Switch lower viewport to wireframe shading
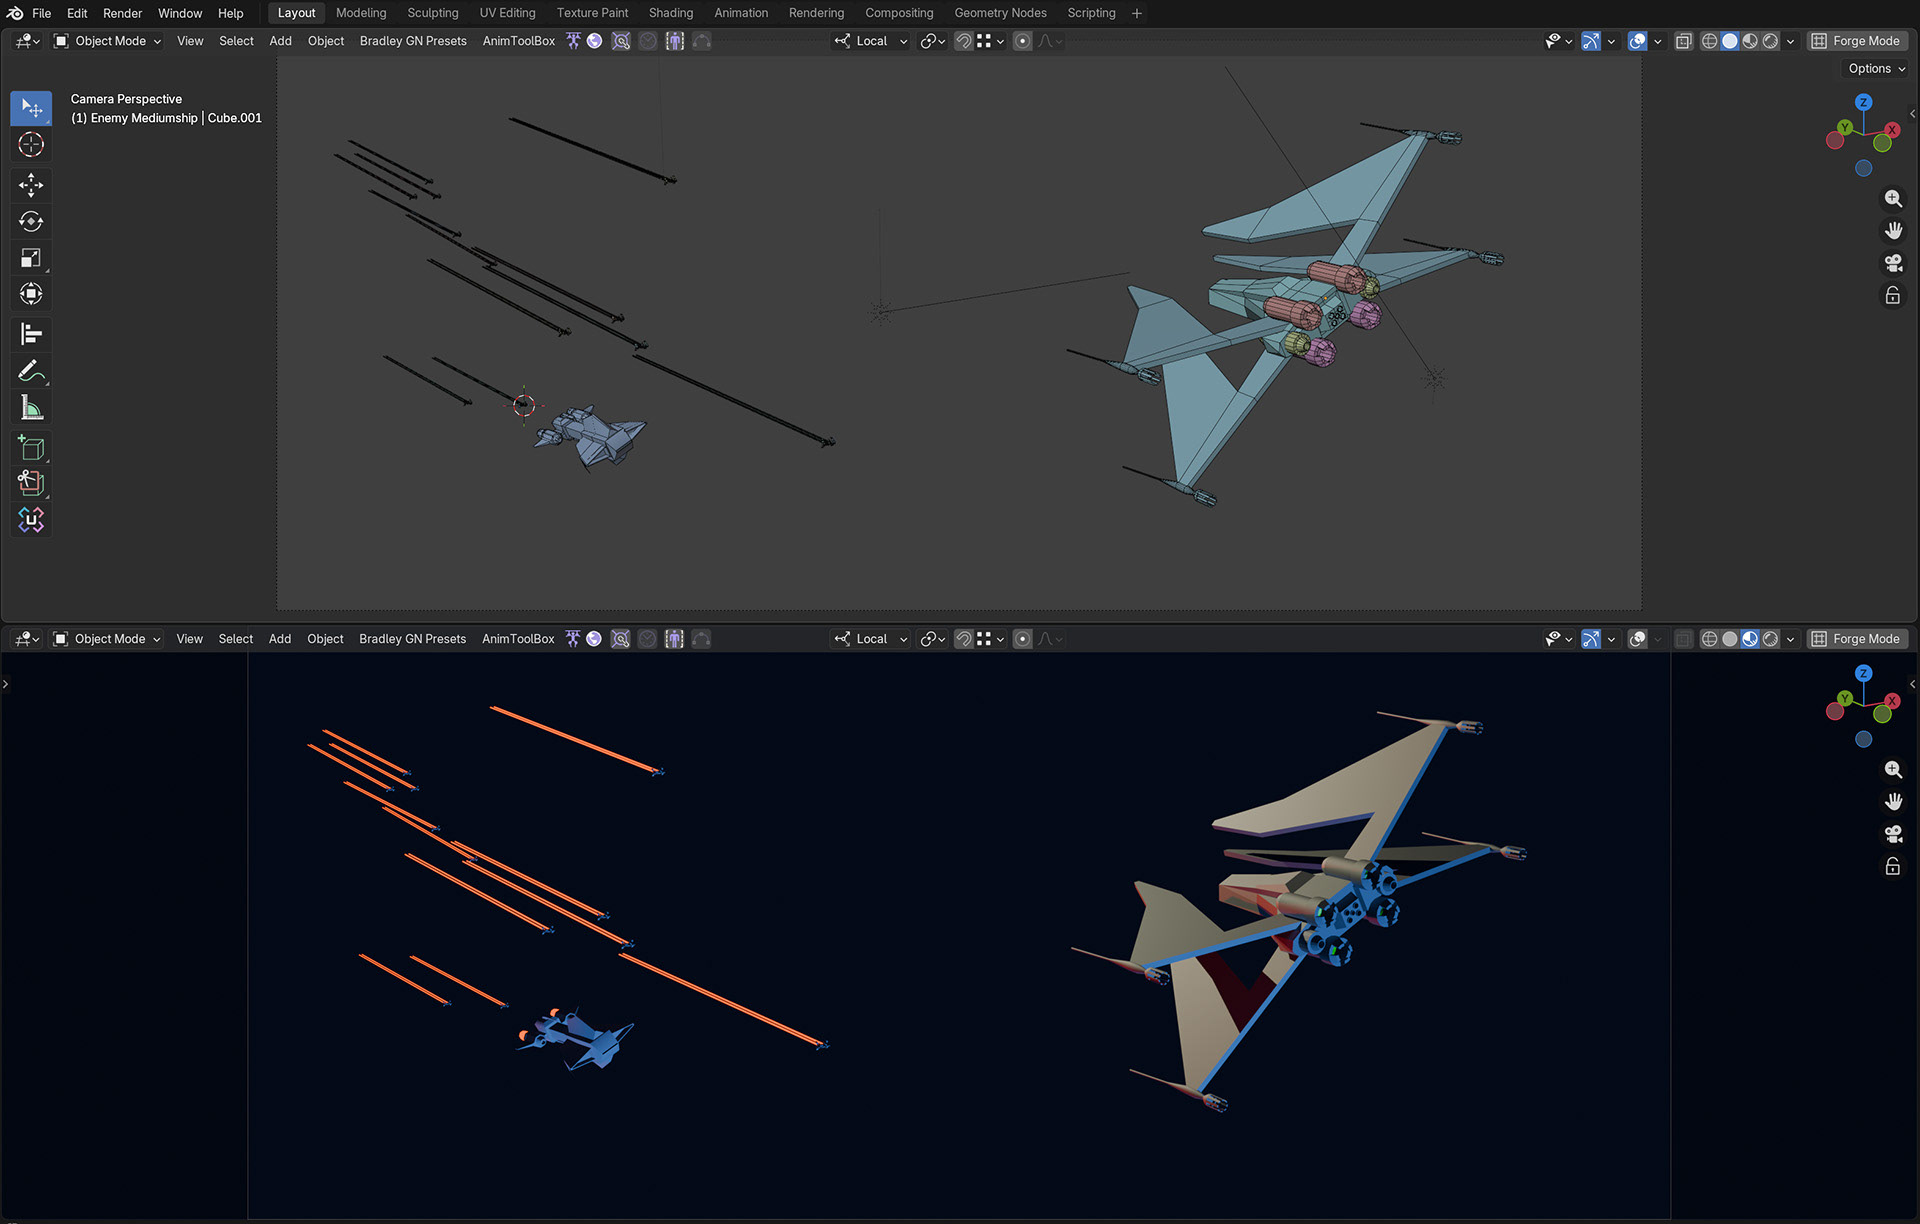This screenshot has width=1920, height=1224. 1710,639
